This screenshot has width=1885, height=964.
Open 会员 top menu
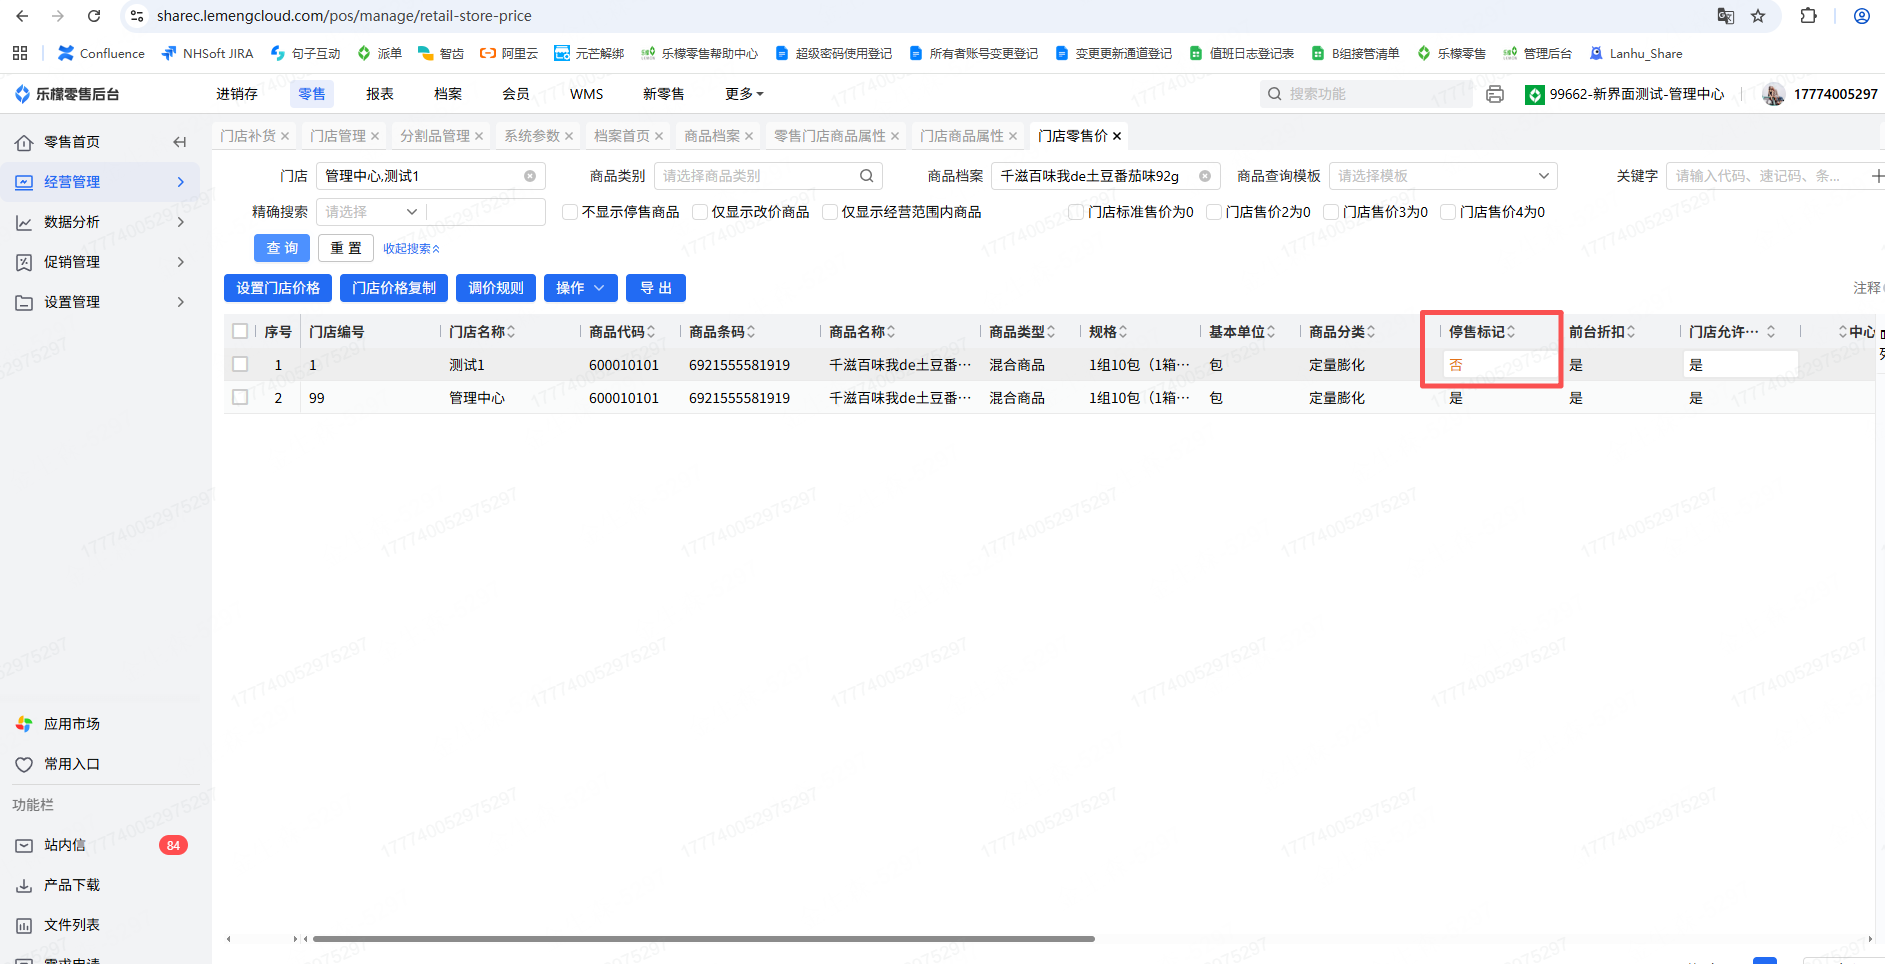click(x=516, y=94)
